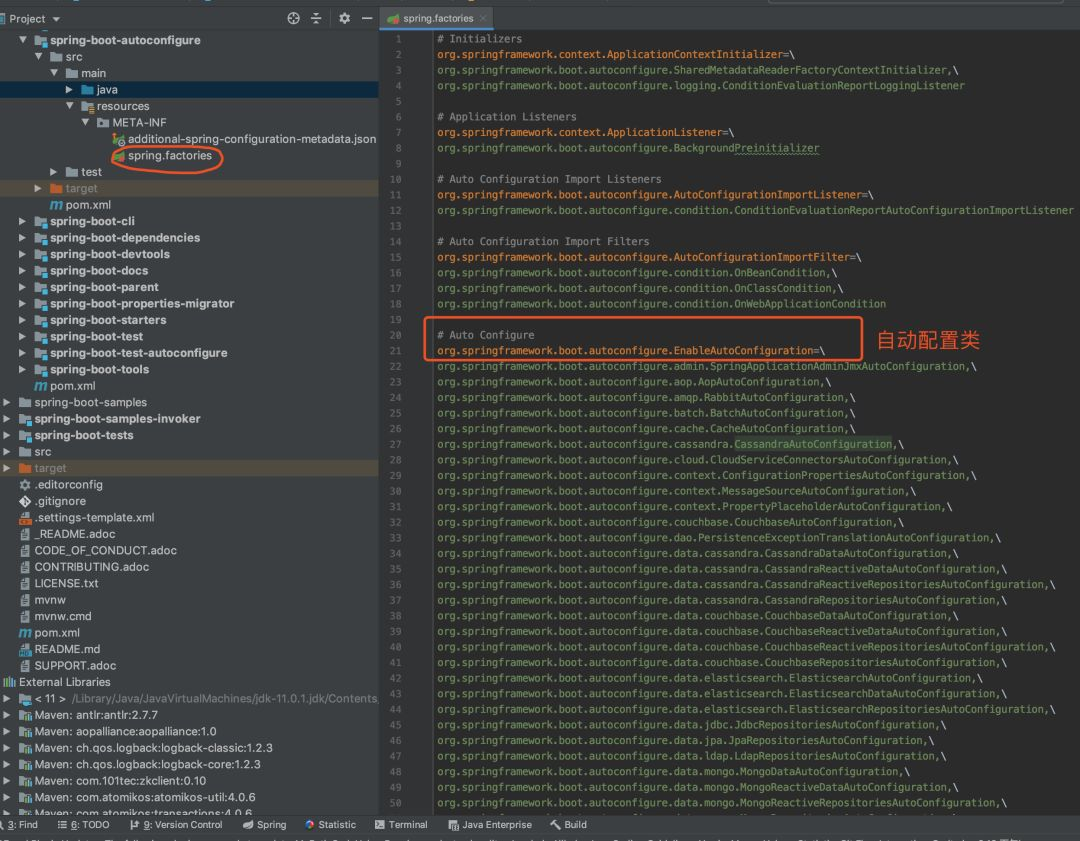This screenshot has height=841, width=1080.
Task: Open the Find tool window
Action: tap(21, 825)
